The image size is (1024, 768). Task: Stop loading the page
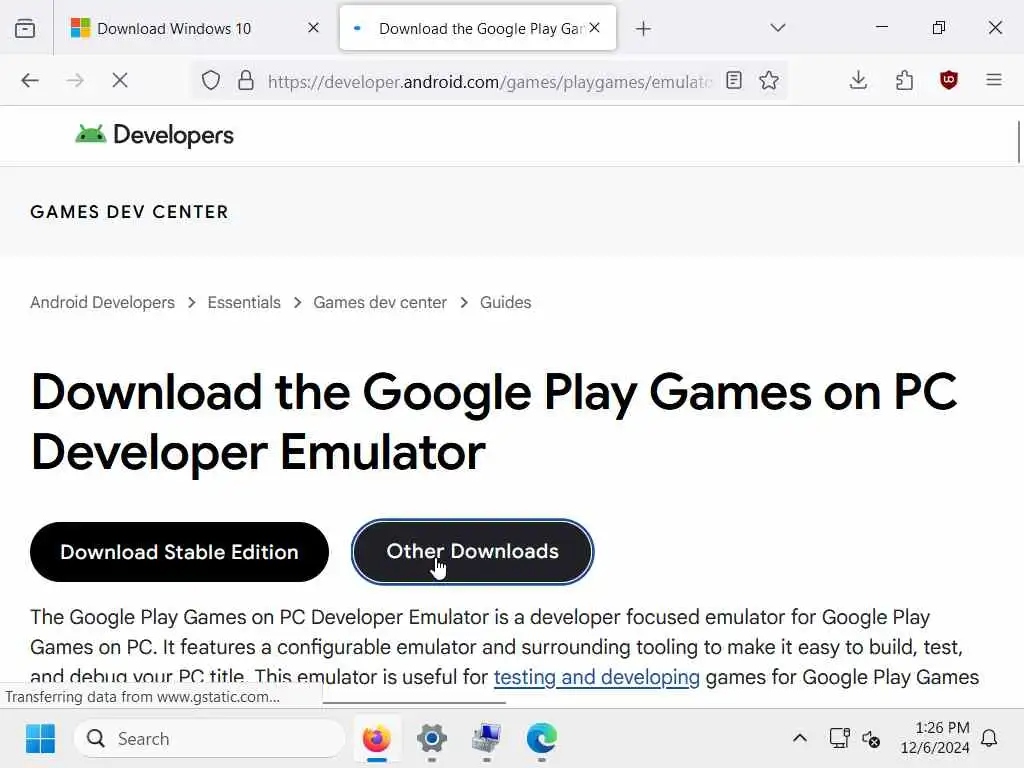click(x=120, y=80)
